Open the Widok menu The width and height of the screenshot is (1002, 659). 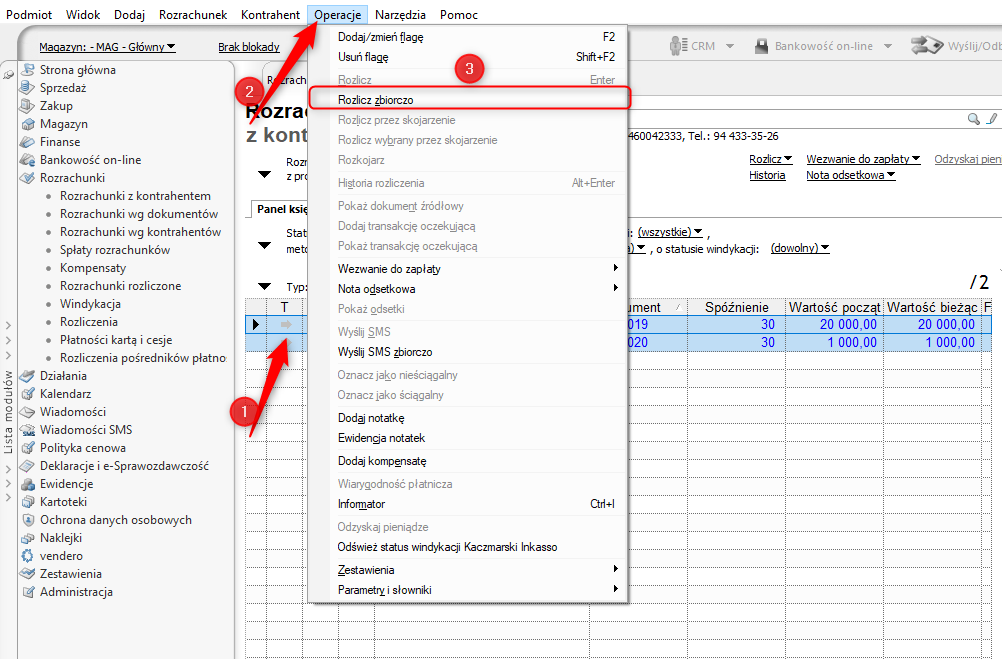click(x=83, y=15)
